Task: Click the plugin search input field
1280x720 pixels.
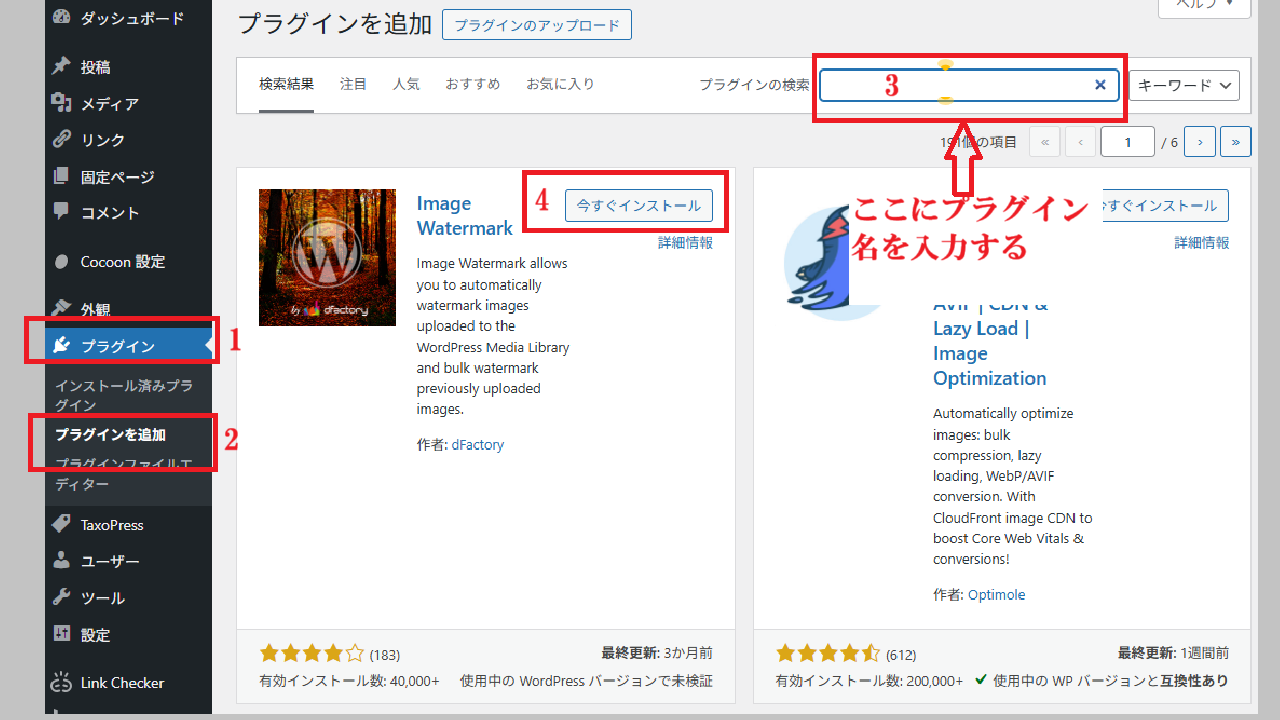Action: [x=970, y=85]
